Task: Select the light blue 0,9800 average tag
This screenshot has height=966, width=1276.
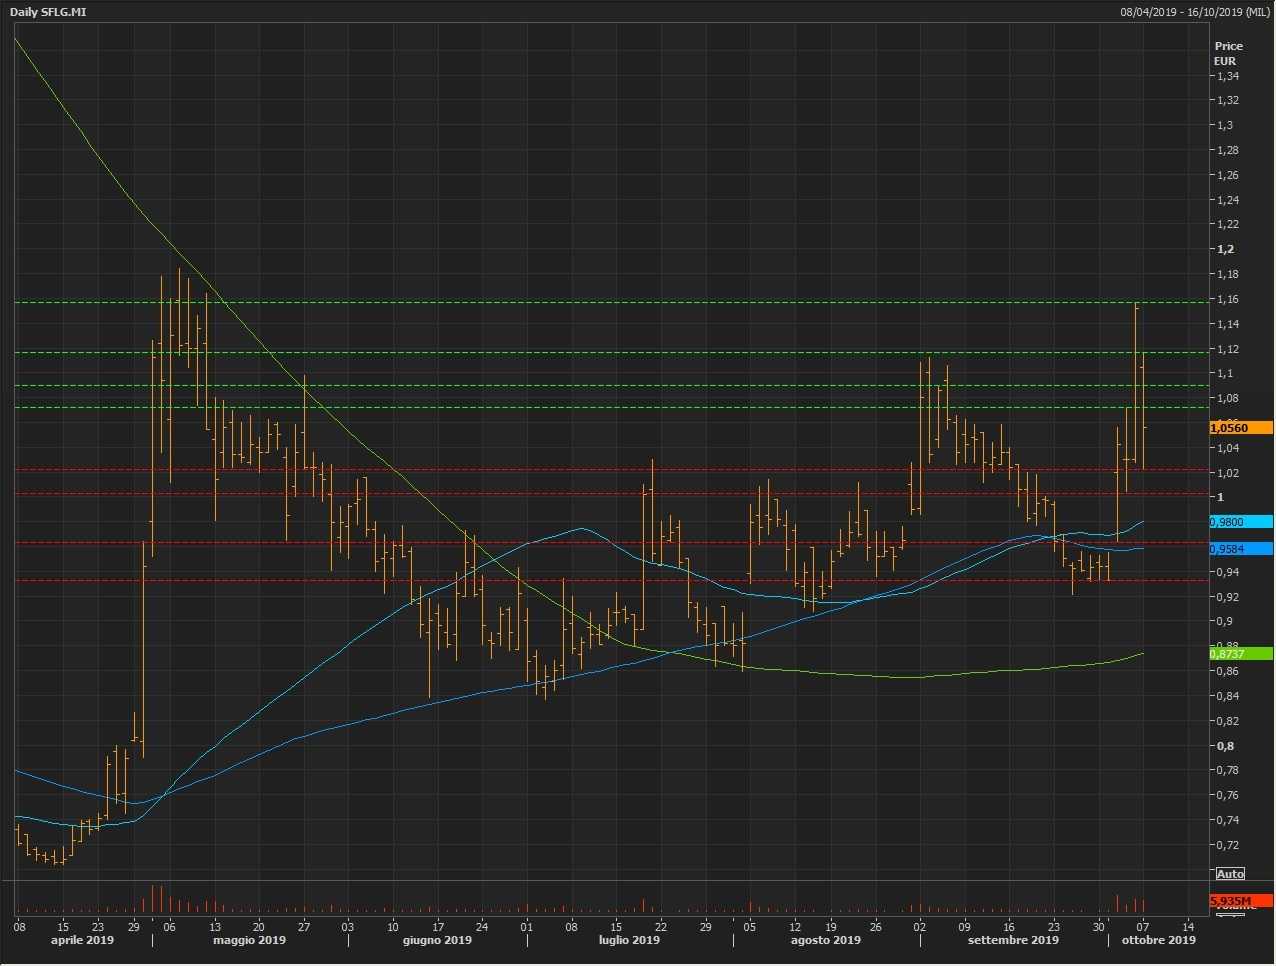Action: (1240, 522)
